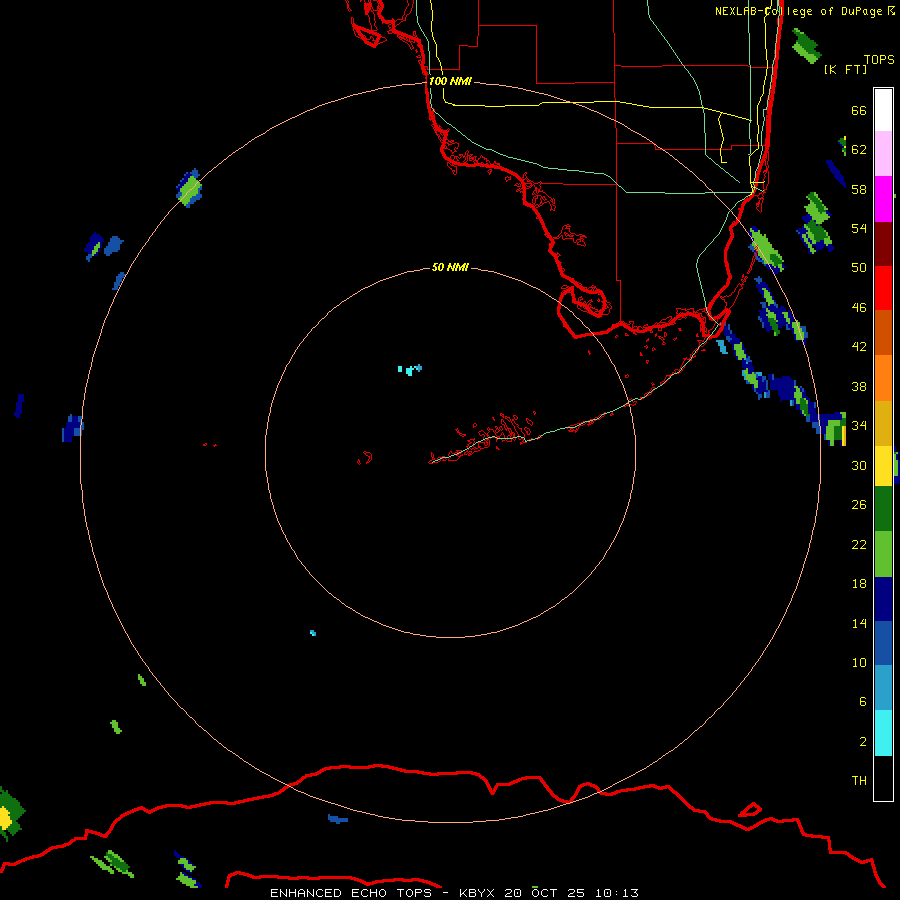
Task: Click the gold 38 color band
Action: click(883, 423)
